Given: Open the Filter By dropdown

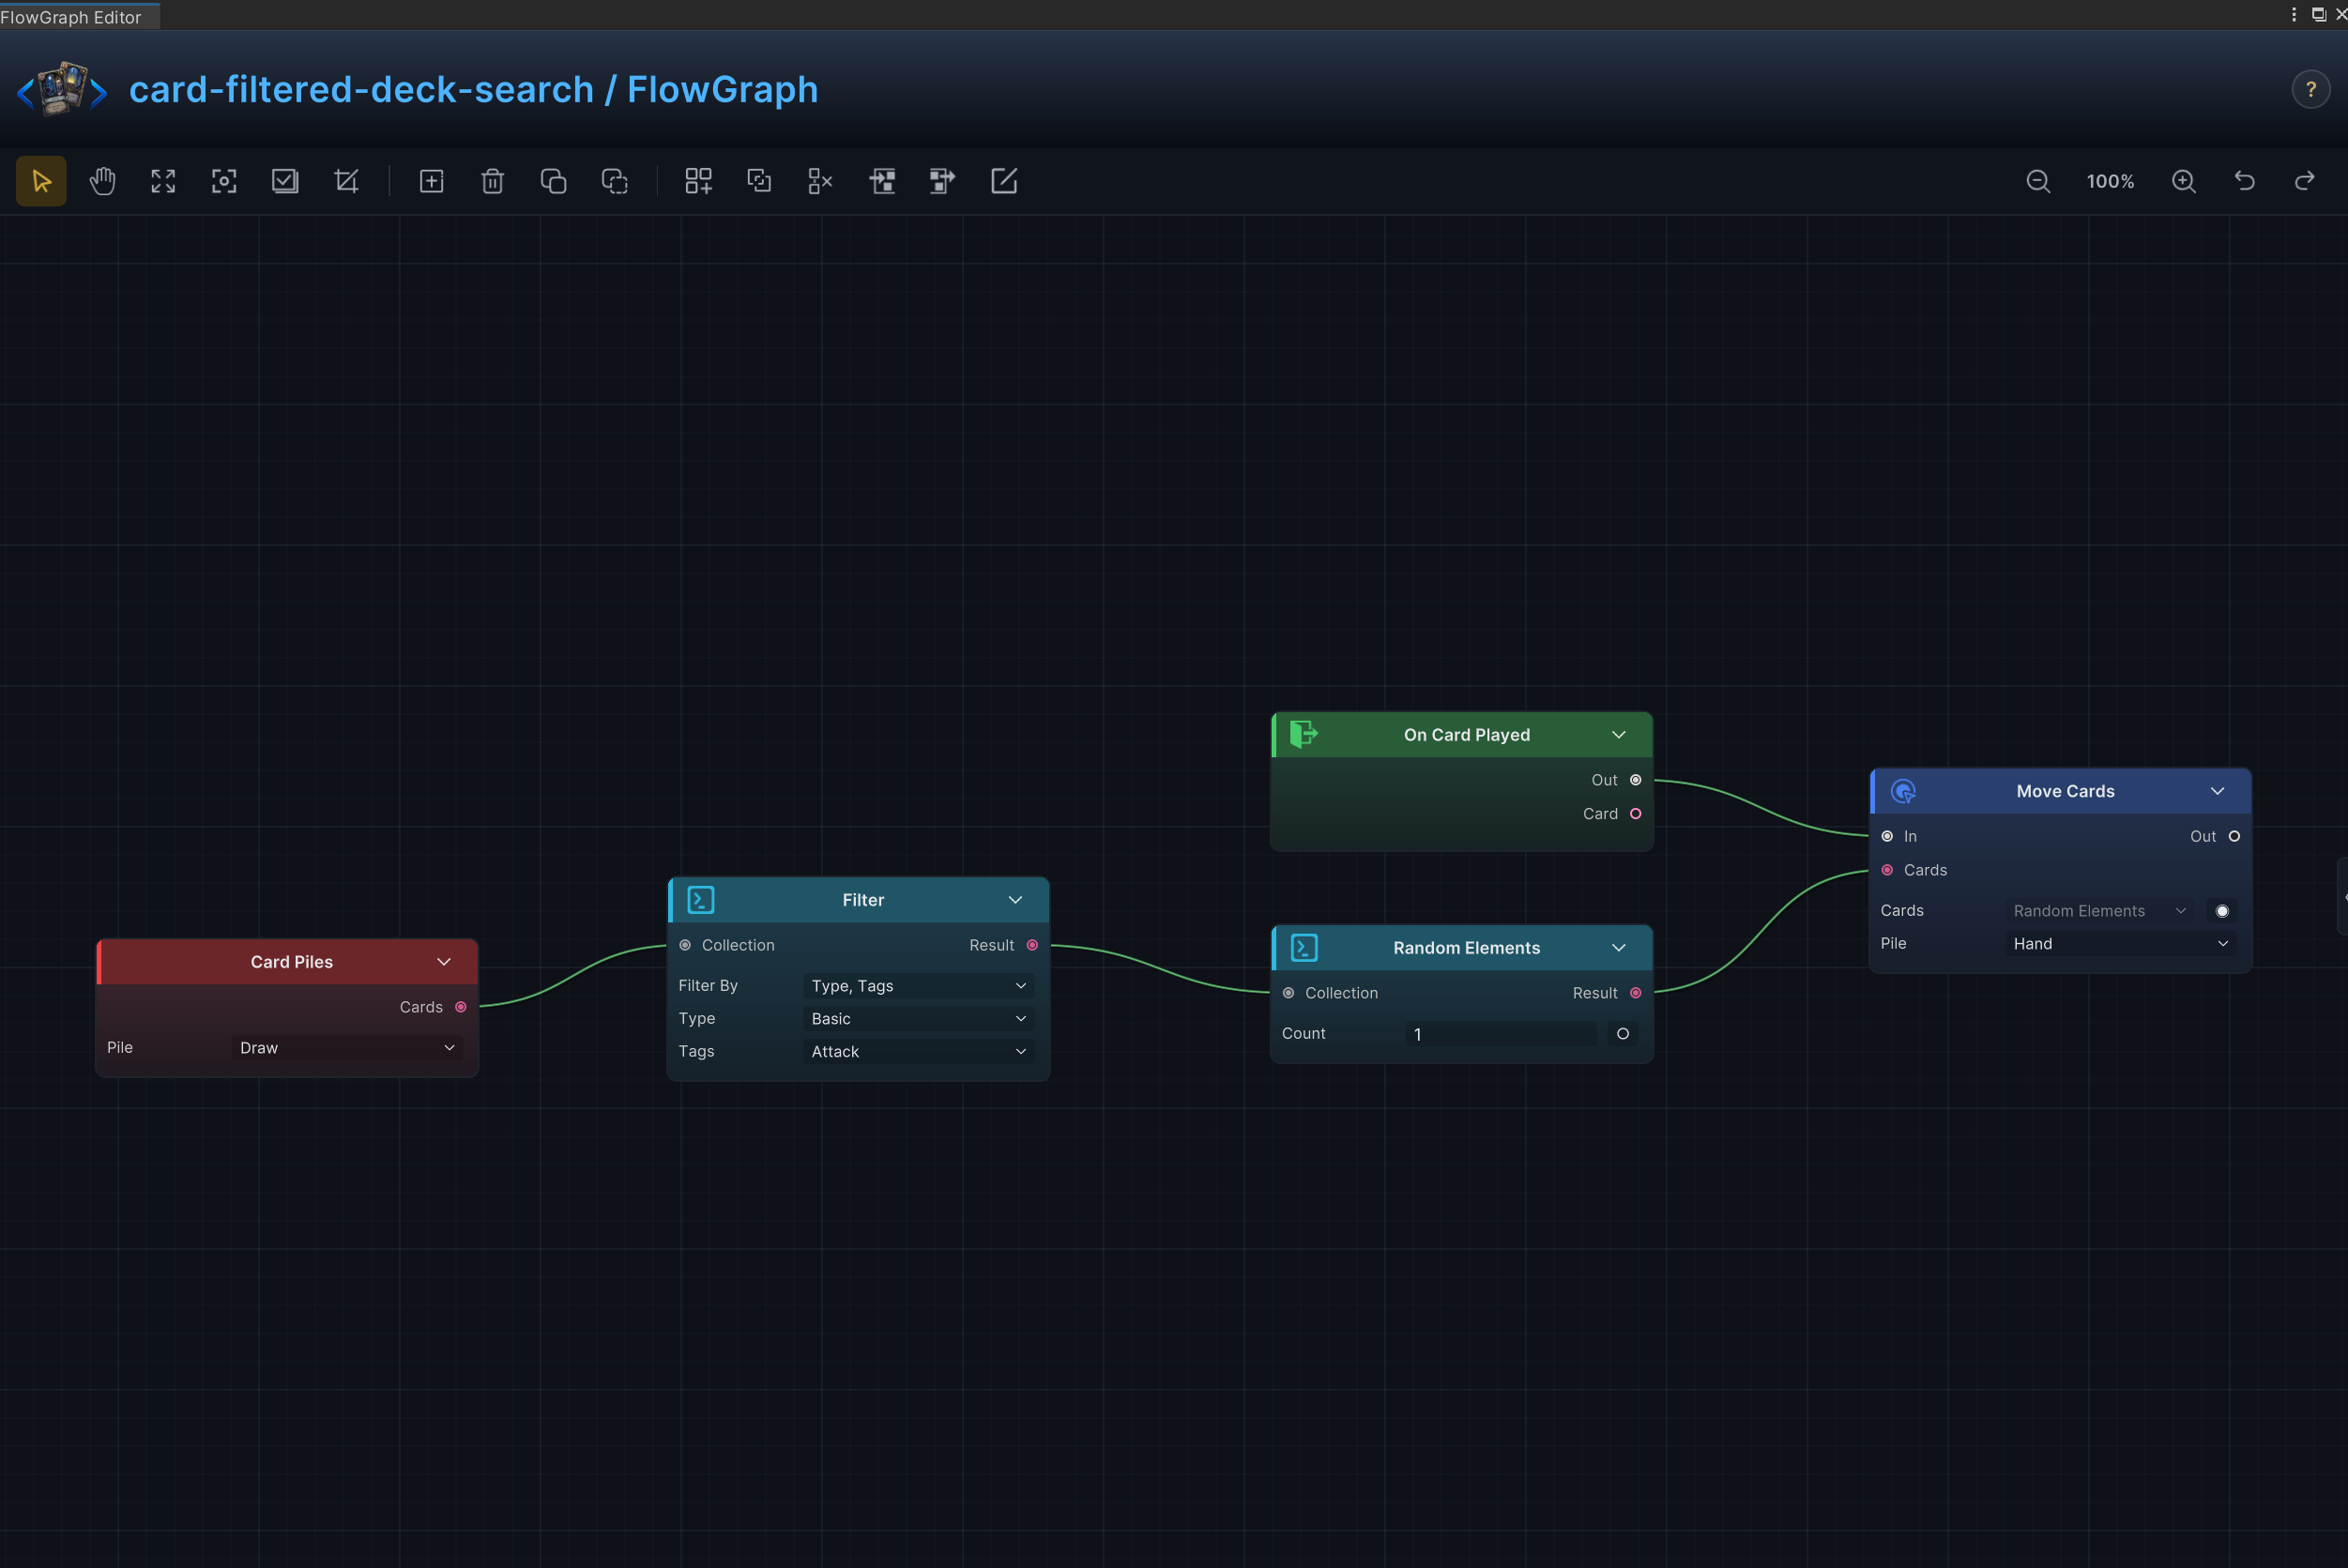Looking at the screenshot, I should point(919,985).
